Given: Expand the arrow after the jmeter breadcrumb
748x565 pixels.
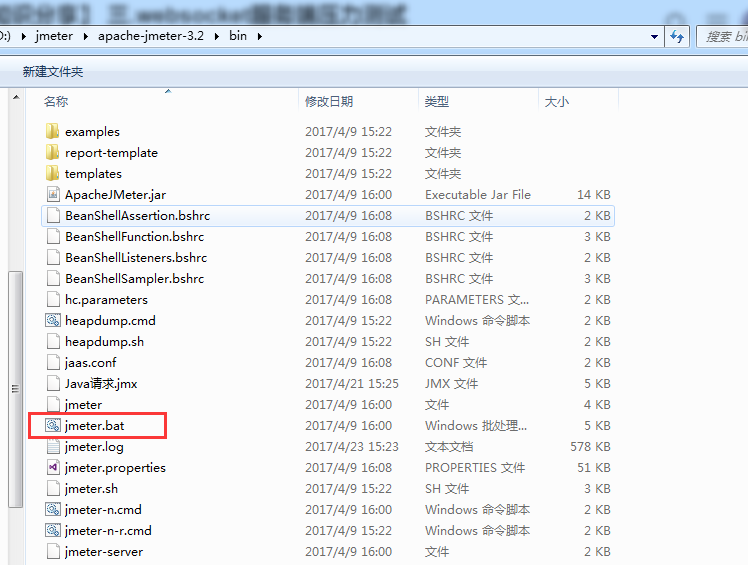Looking at the screenshot, I should tap(85, 36).
